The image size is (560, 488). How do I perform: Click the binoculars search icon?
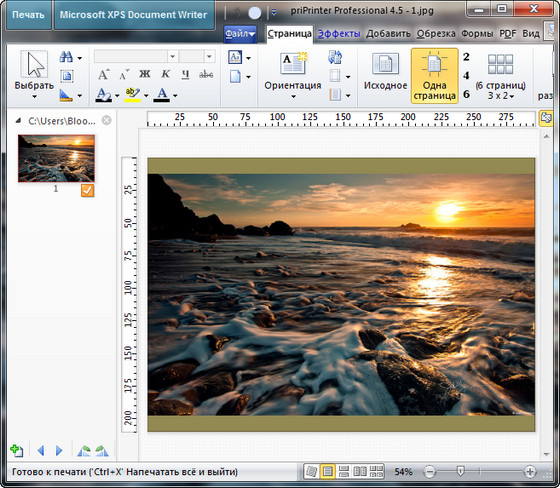66,57
